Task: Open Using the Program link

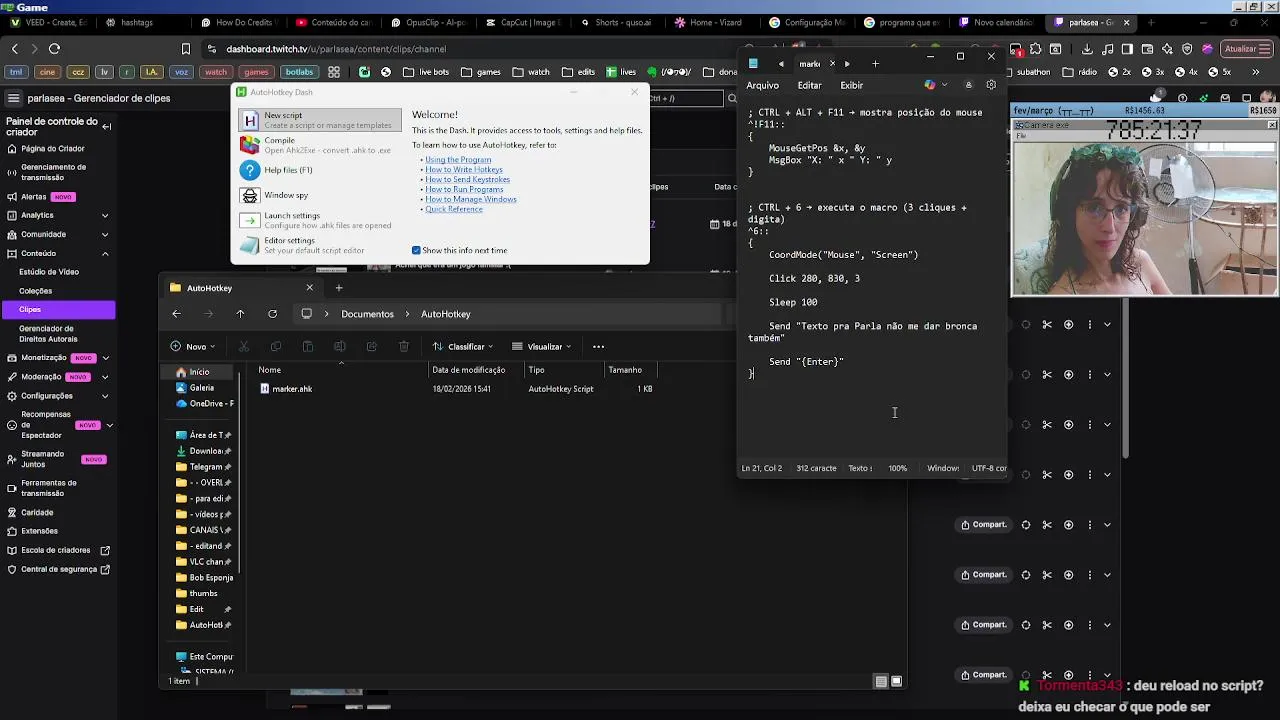Action: (x=458, y=160)
